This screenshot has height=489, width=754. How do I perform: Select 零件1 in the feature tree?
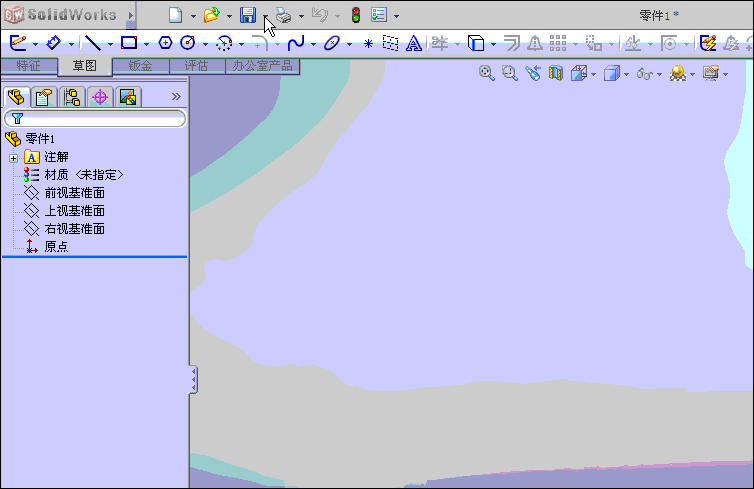click(x=40, y=139)
